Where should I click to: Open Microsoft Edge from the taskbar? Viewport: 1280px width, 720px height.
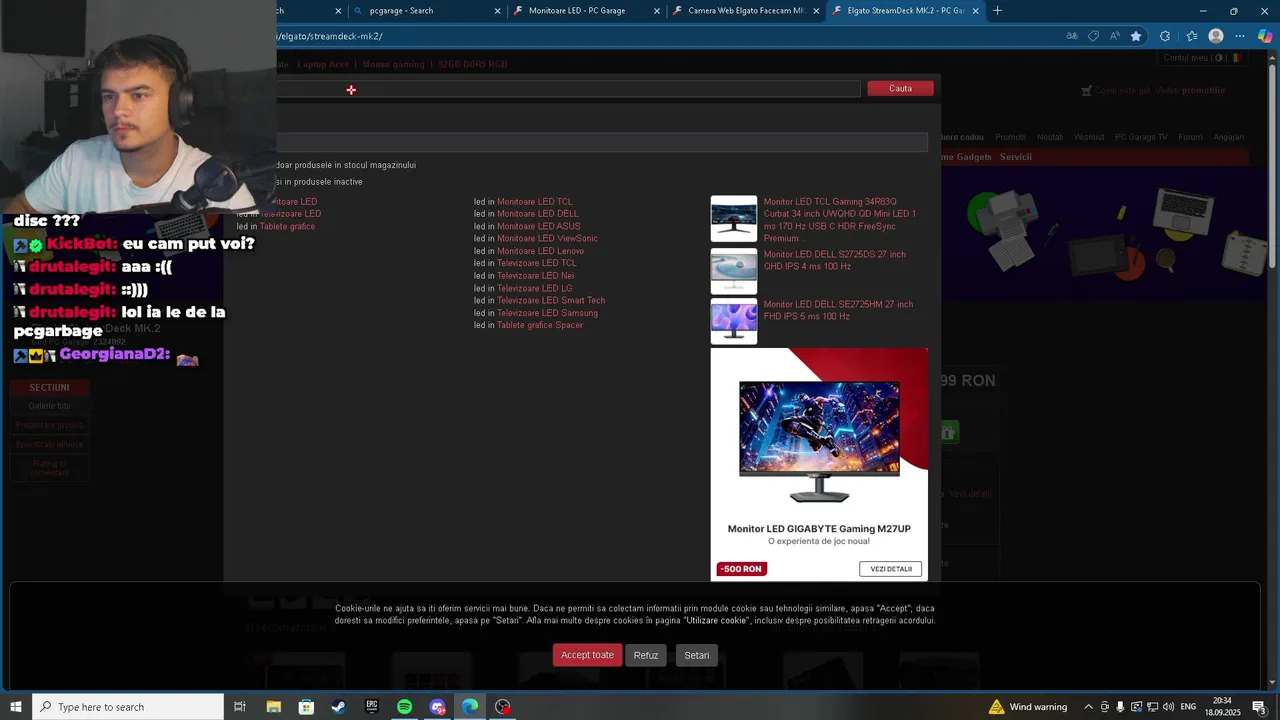coord(470,707)
